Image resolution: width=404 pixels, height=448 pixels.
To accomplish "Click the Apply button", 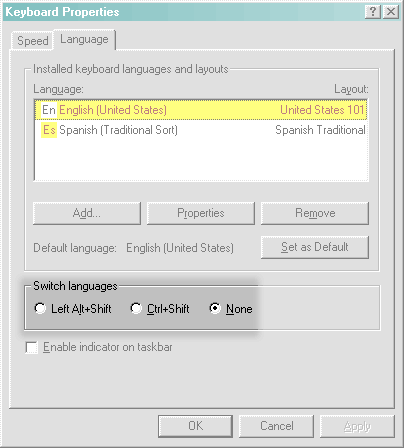I will tap(357, 426).
